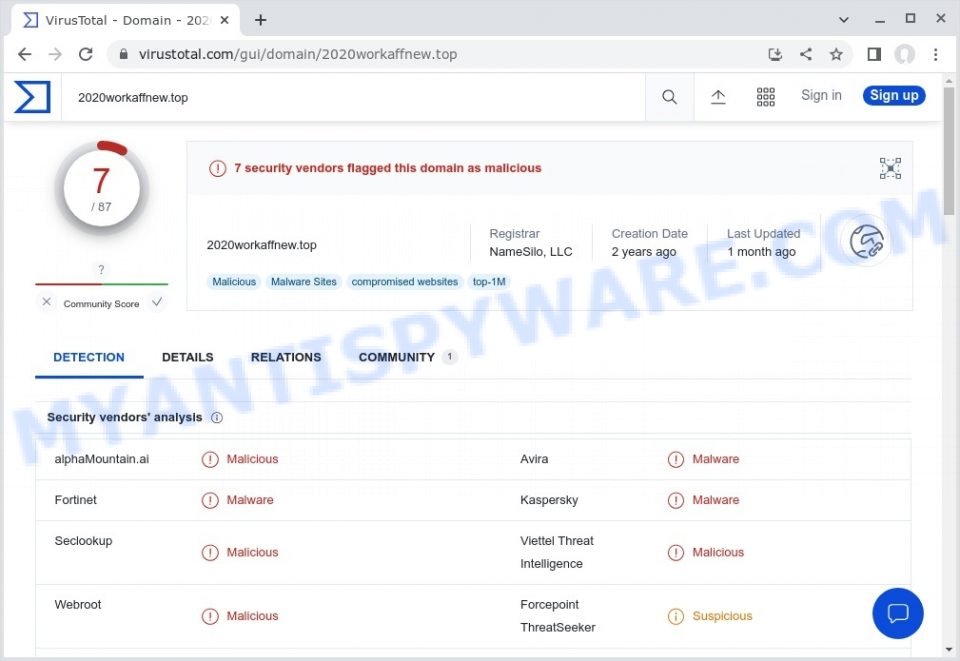Viewport: 960px width, 661px height.
Task: Click Avira Malware warning icon
Action: (x=675, y=459)
